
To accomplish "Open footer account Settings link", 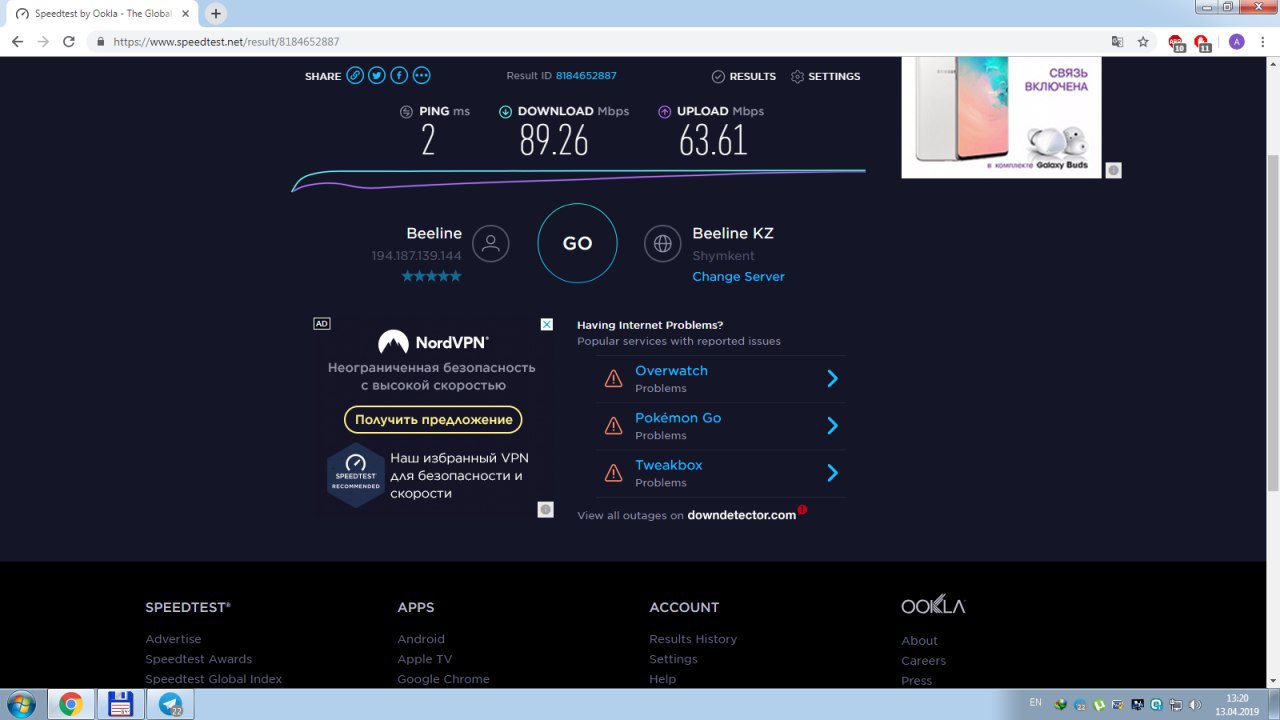I will tap(673, 659).
